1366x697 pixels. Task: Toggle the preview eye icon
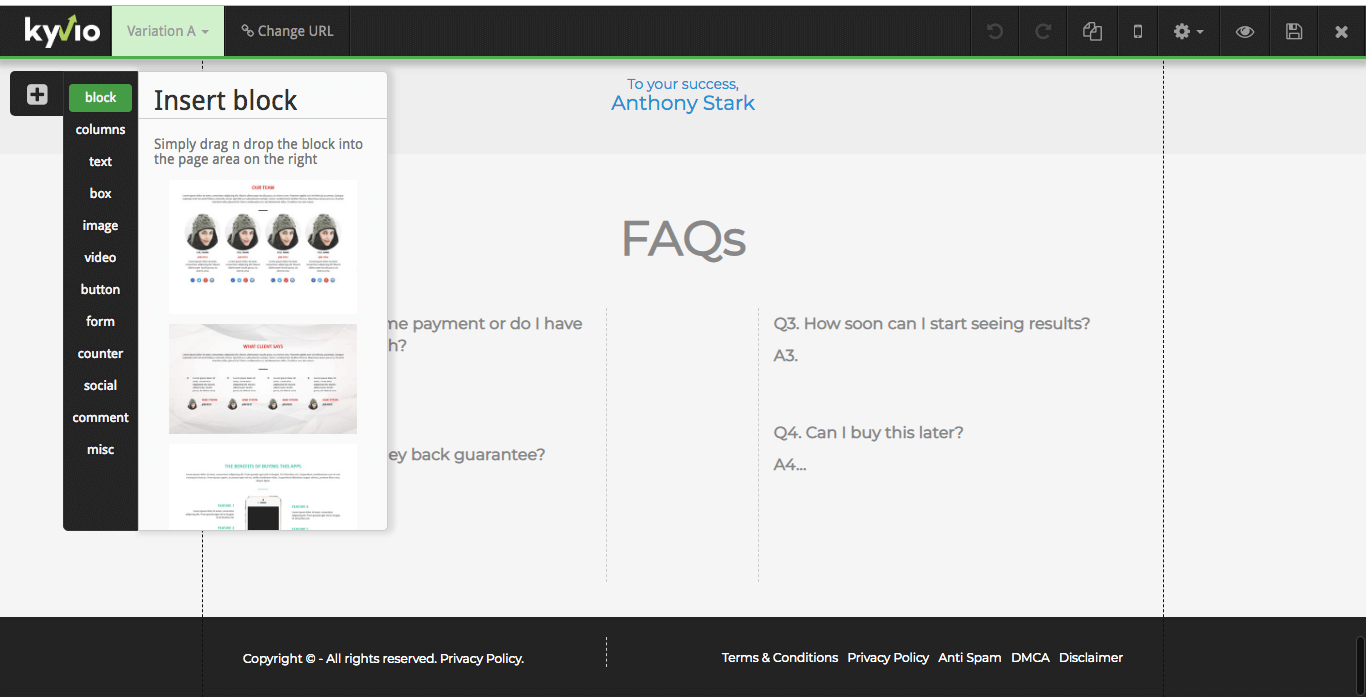coord(1245,31)
